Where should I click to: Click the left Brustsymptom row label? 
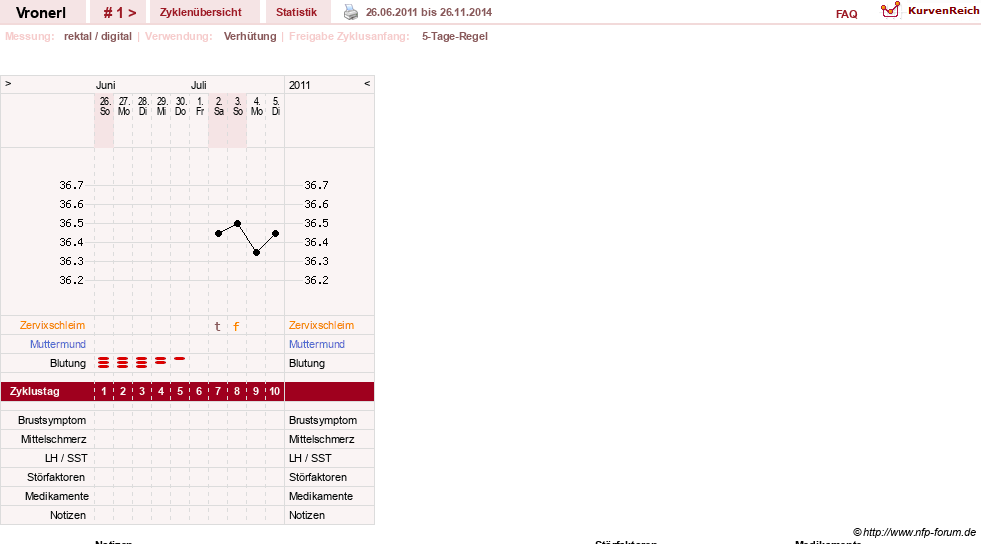tap(52, 420)
